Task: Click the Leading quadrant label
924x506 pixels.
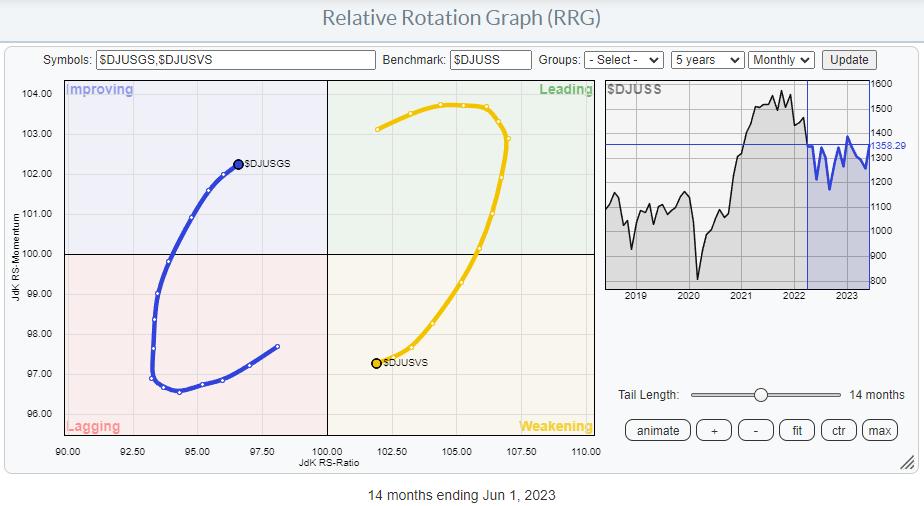Action: pyautogui.click(x=566, y=90)
